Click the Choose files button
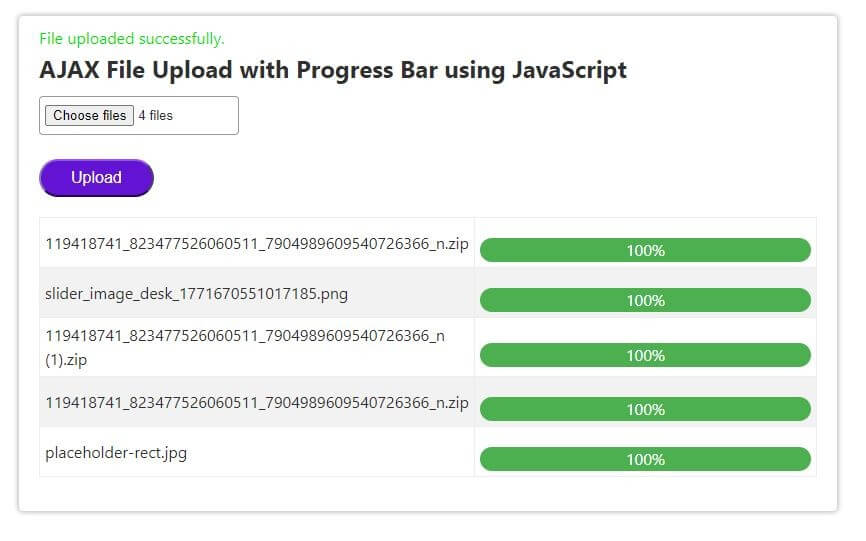The height and width of the screenshot is (541, 866). [x=89, y=116]
